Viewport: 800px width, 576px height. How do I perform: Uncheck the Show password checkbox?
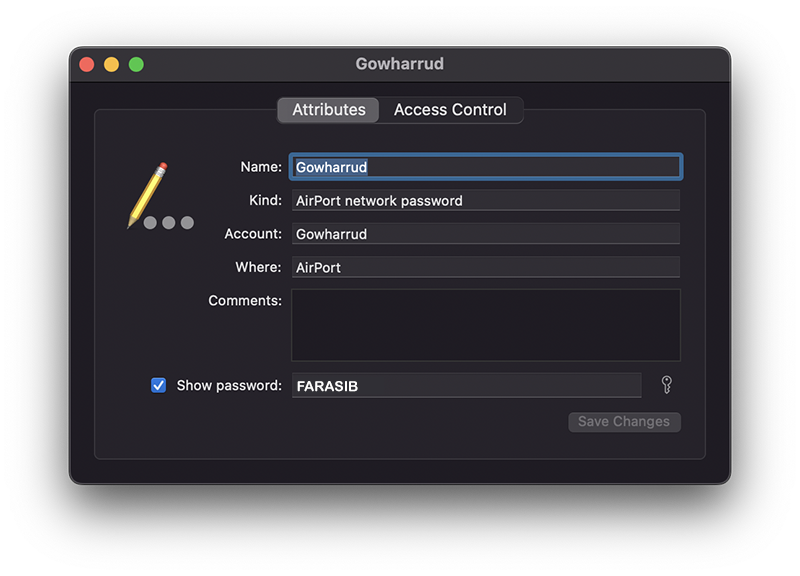158,385
